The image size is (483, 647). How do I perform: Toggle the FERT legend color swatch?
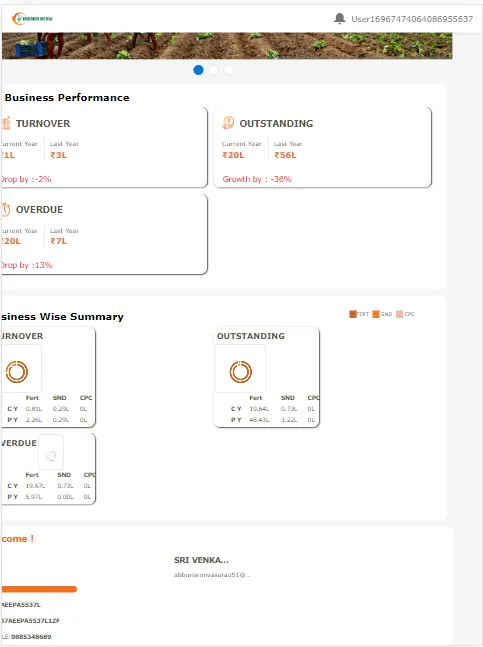tap(353, 314)
